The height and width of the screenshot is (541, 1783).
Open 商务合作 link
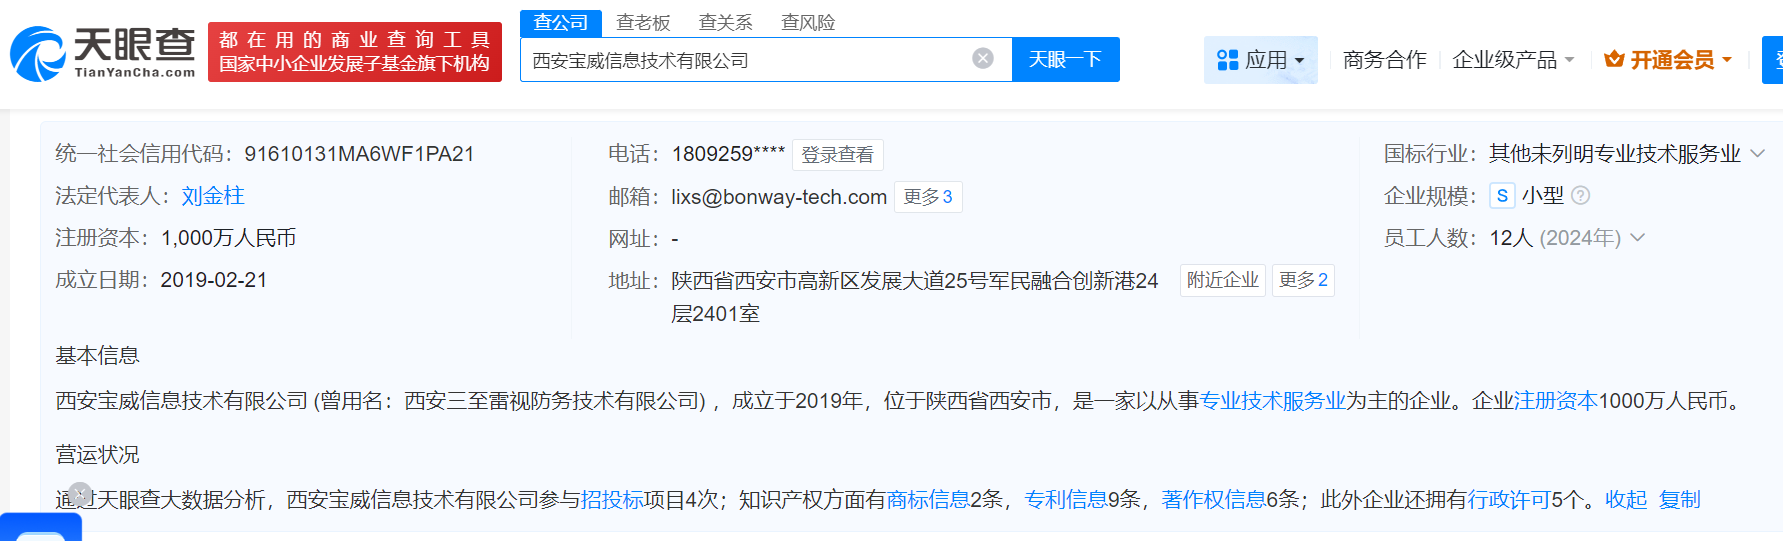point(1384,60)
